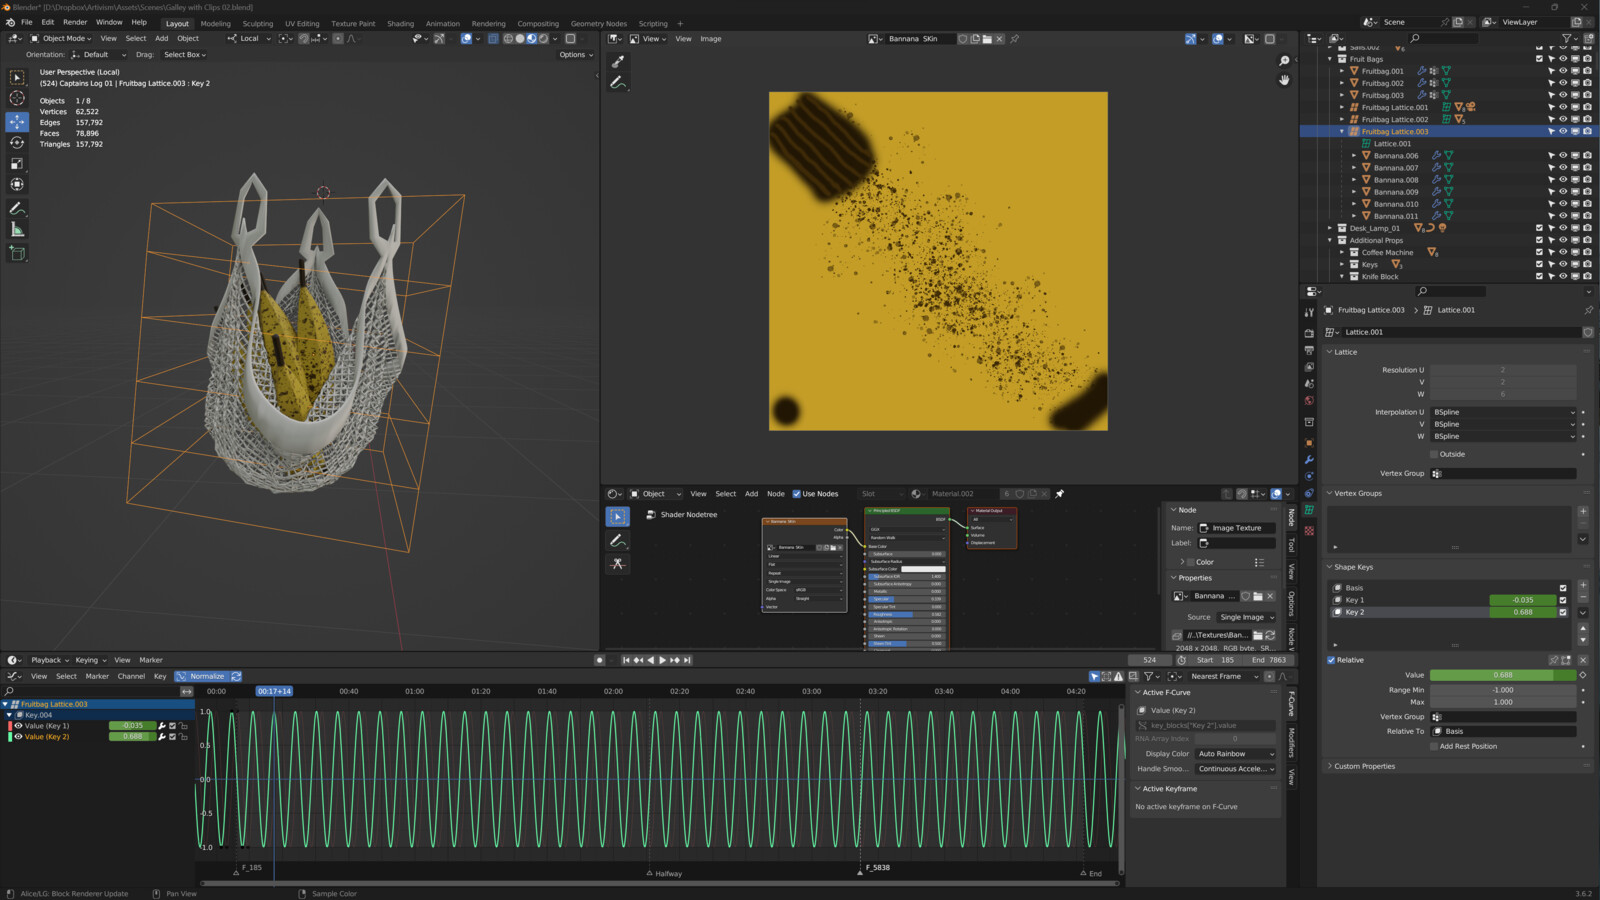Open the Orientation Default dropdown
Viewport: 1600px width, 900px height.
[99, 55]
